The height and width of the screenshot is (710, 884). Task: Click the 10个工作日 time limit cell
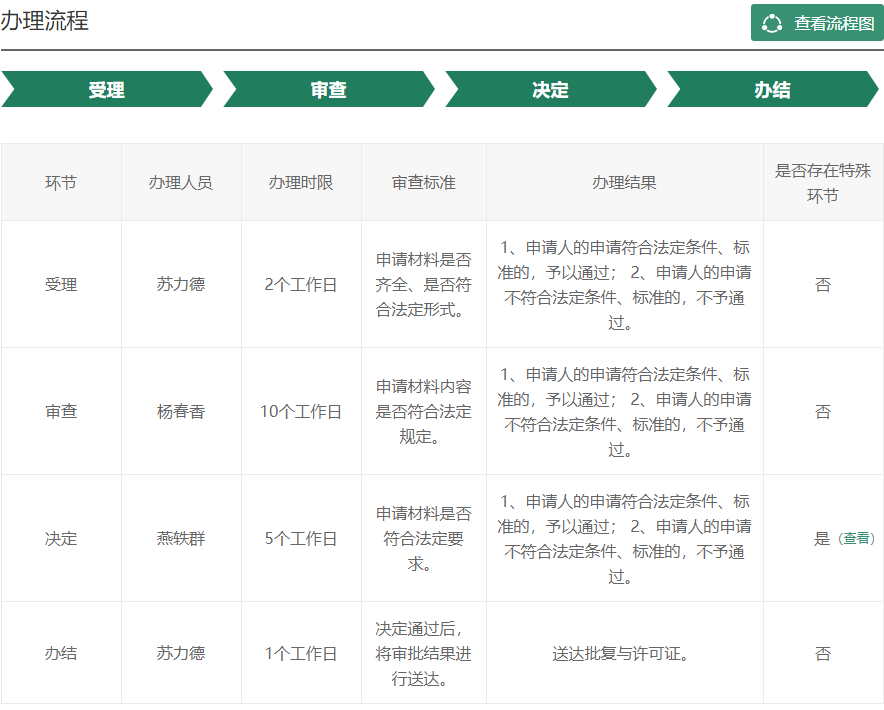[x=301, y=411]
